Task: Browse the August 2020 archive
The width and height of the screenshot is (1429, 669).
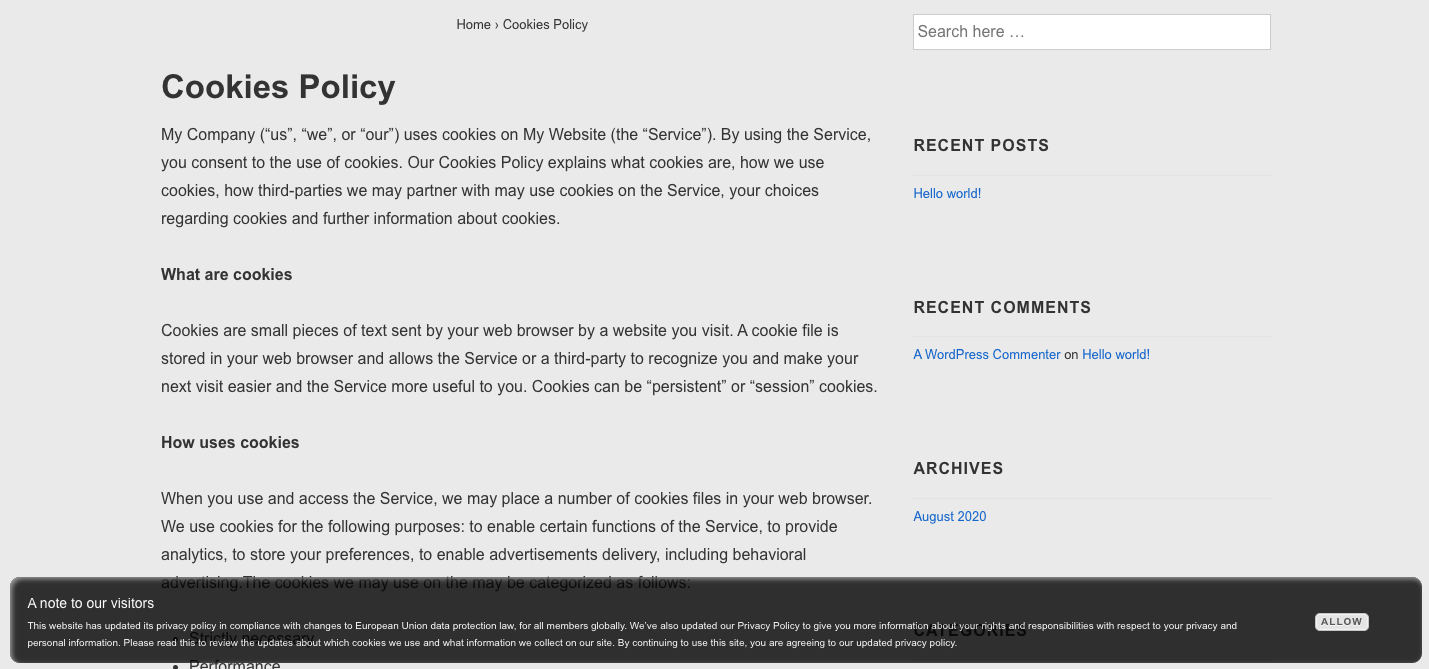Action: tap(949, 516)
